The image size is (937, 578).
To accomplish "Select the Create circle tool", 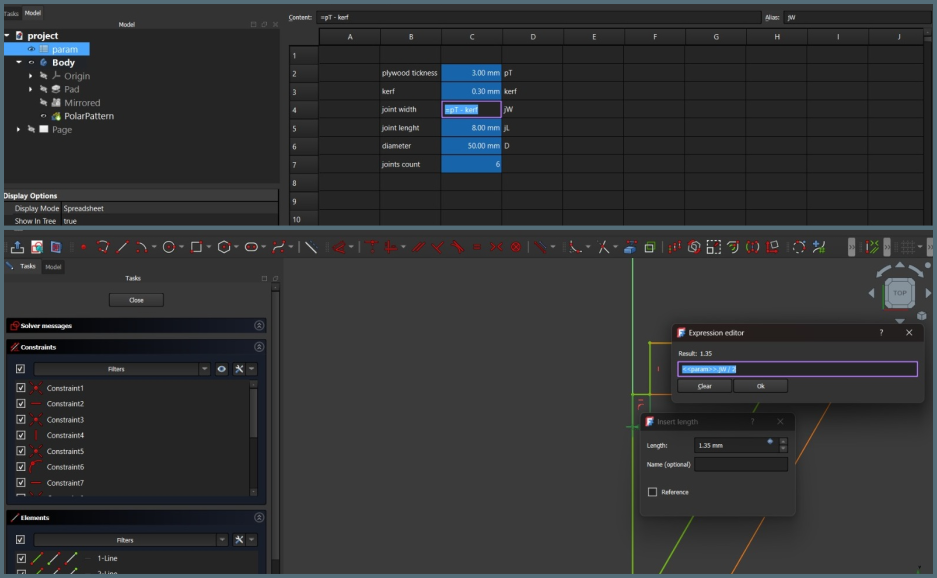I will pos(169,247).
